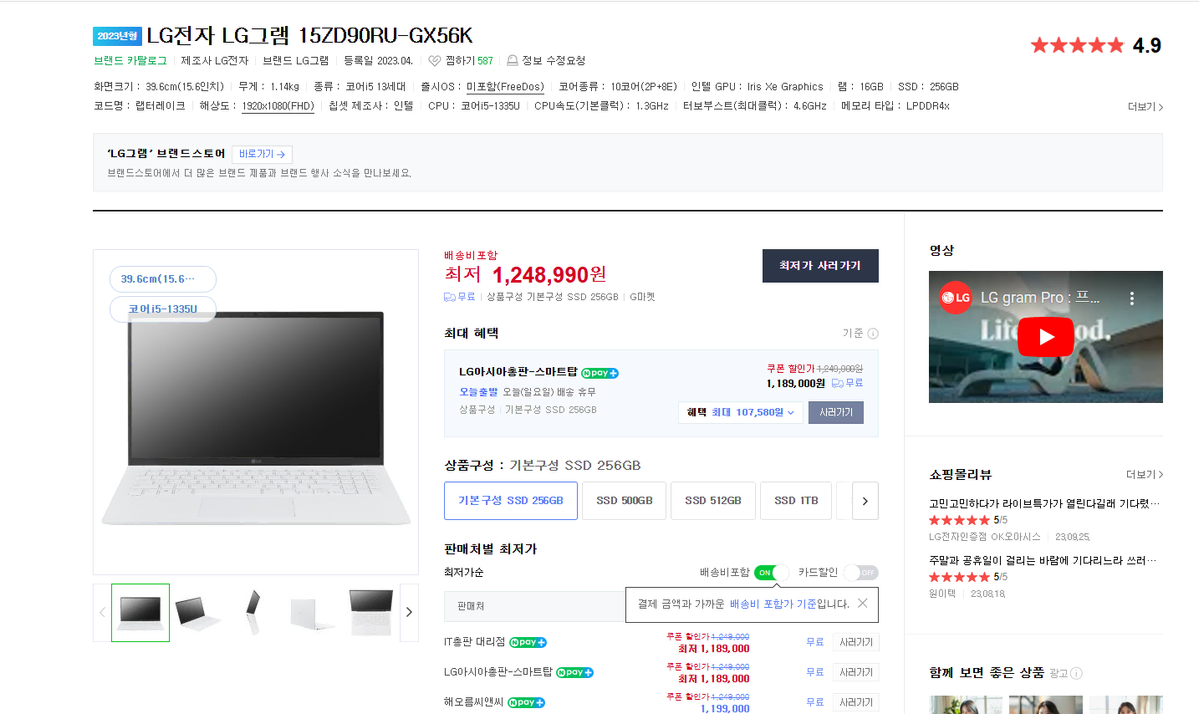Click the 최저 1,248,990원 price

pos(525,274)
